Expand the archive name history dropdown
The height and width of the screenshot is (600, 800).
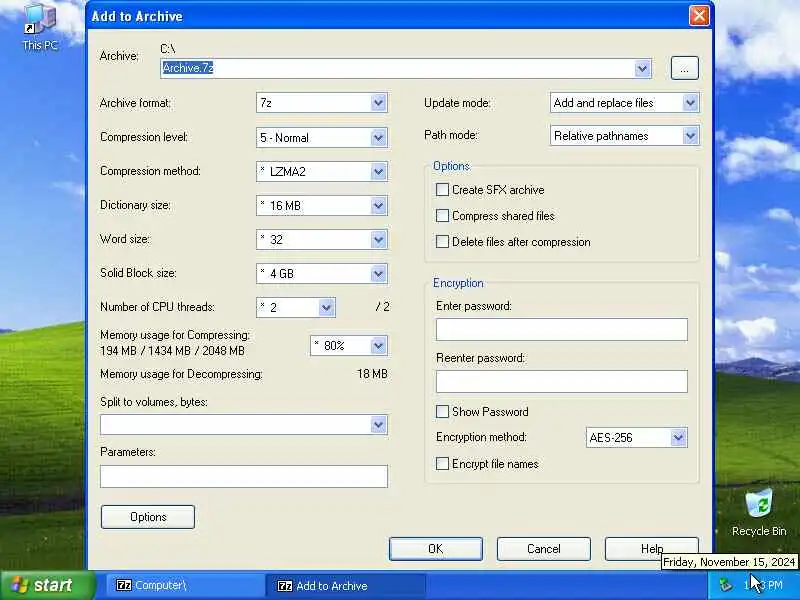click(x=643, y=68)
